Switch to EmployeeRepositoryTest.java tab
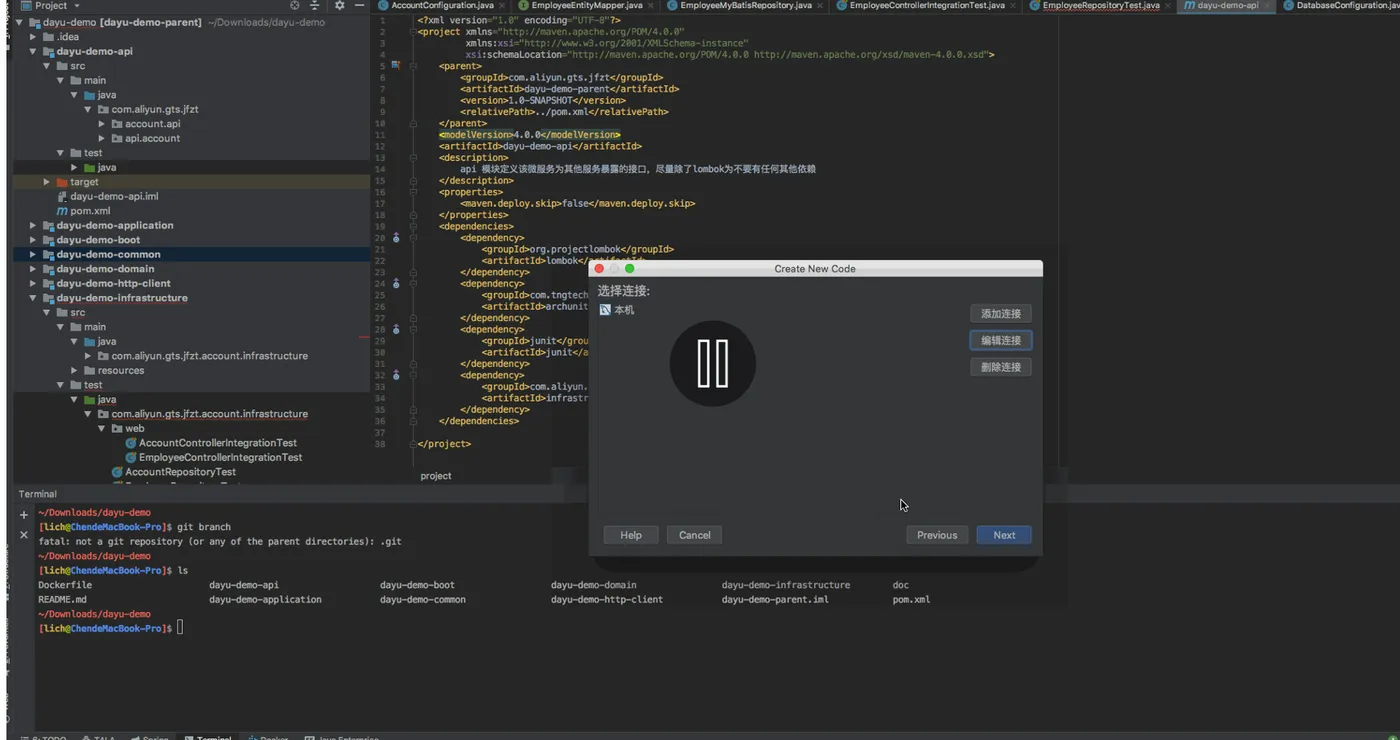The image size is (1400, 740). pyautogui.click(x=1101, y=6)
